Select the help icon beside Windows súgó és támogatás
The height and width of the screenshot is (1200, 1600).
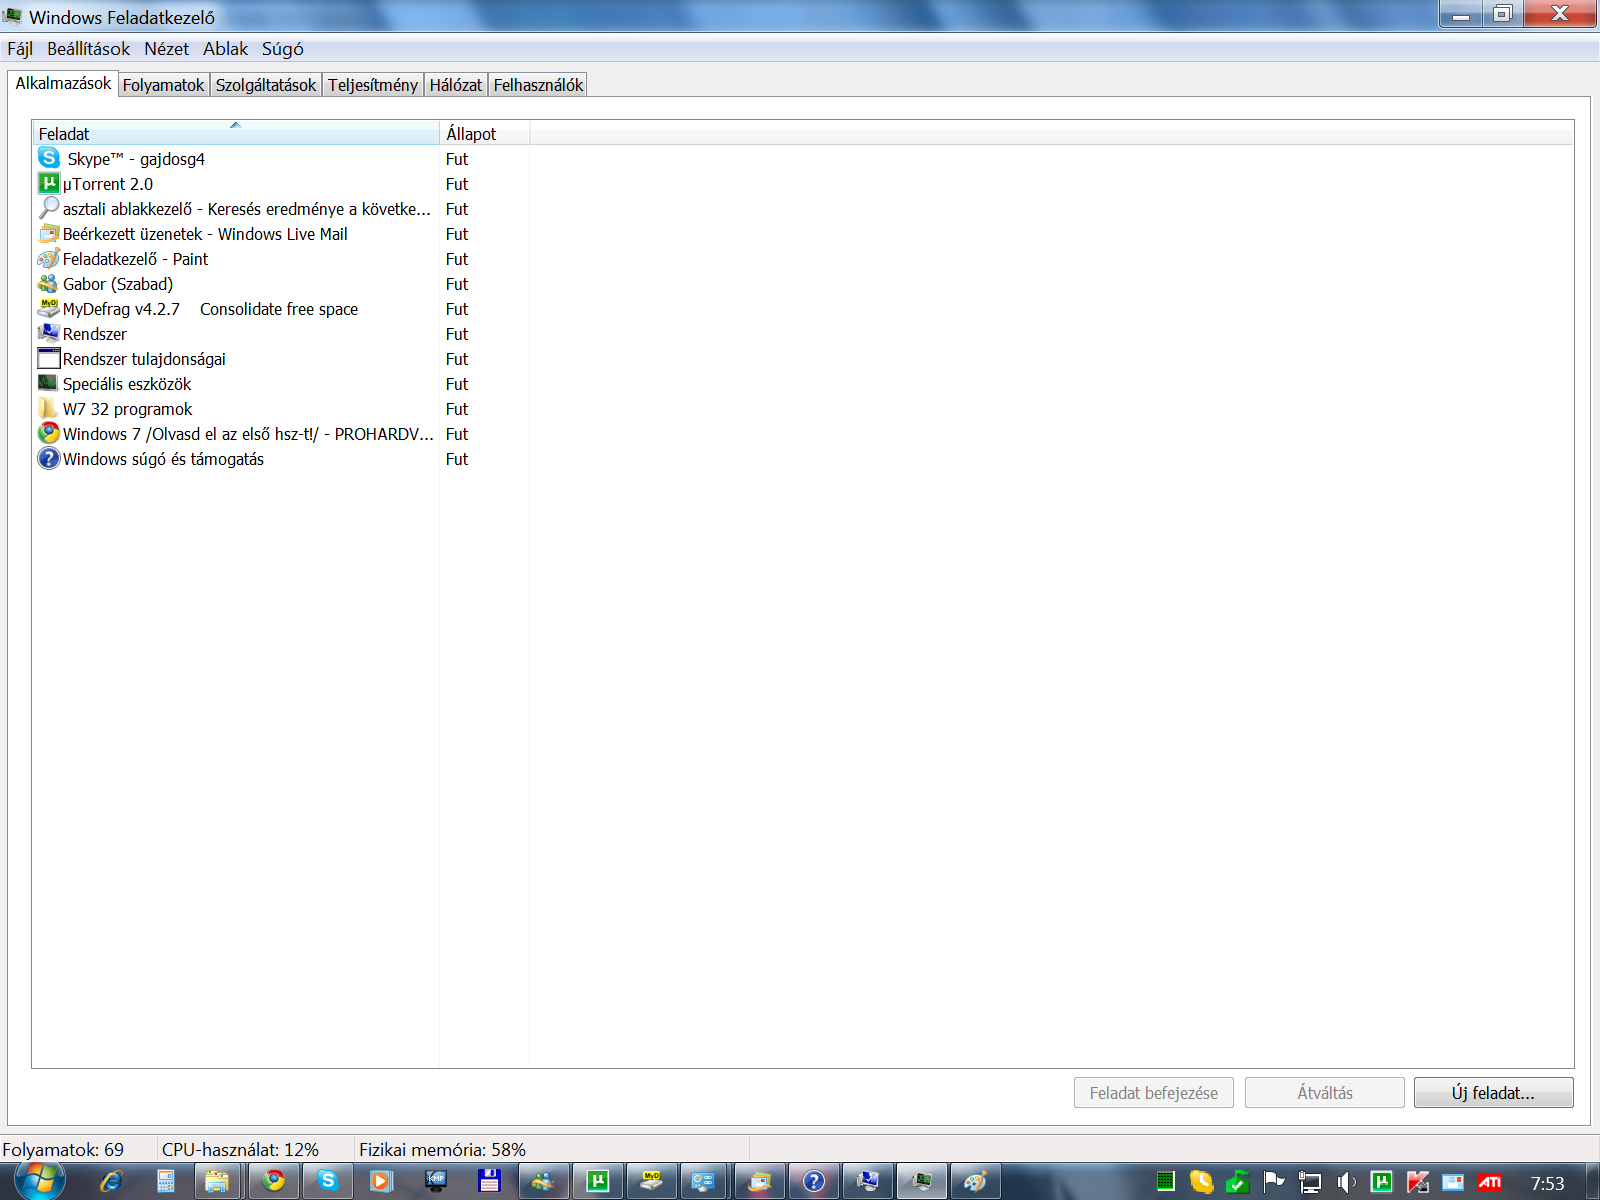click(x=49, y=458)
